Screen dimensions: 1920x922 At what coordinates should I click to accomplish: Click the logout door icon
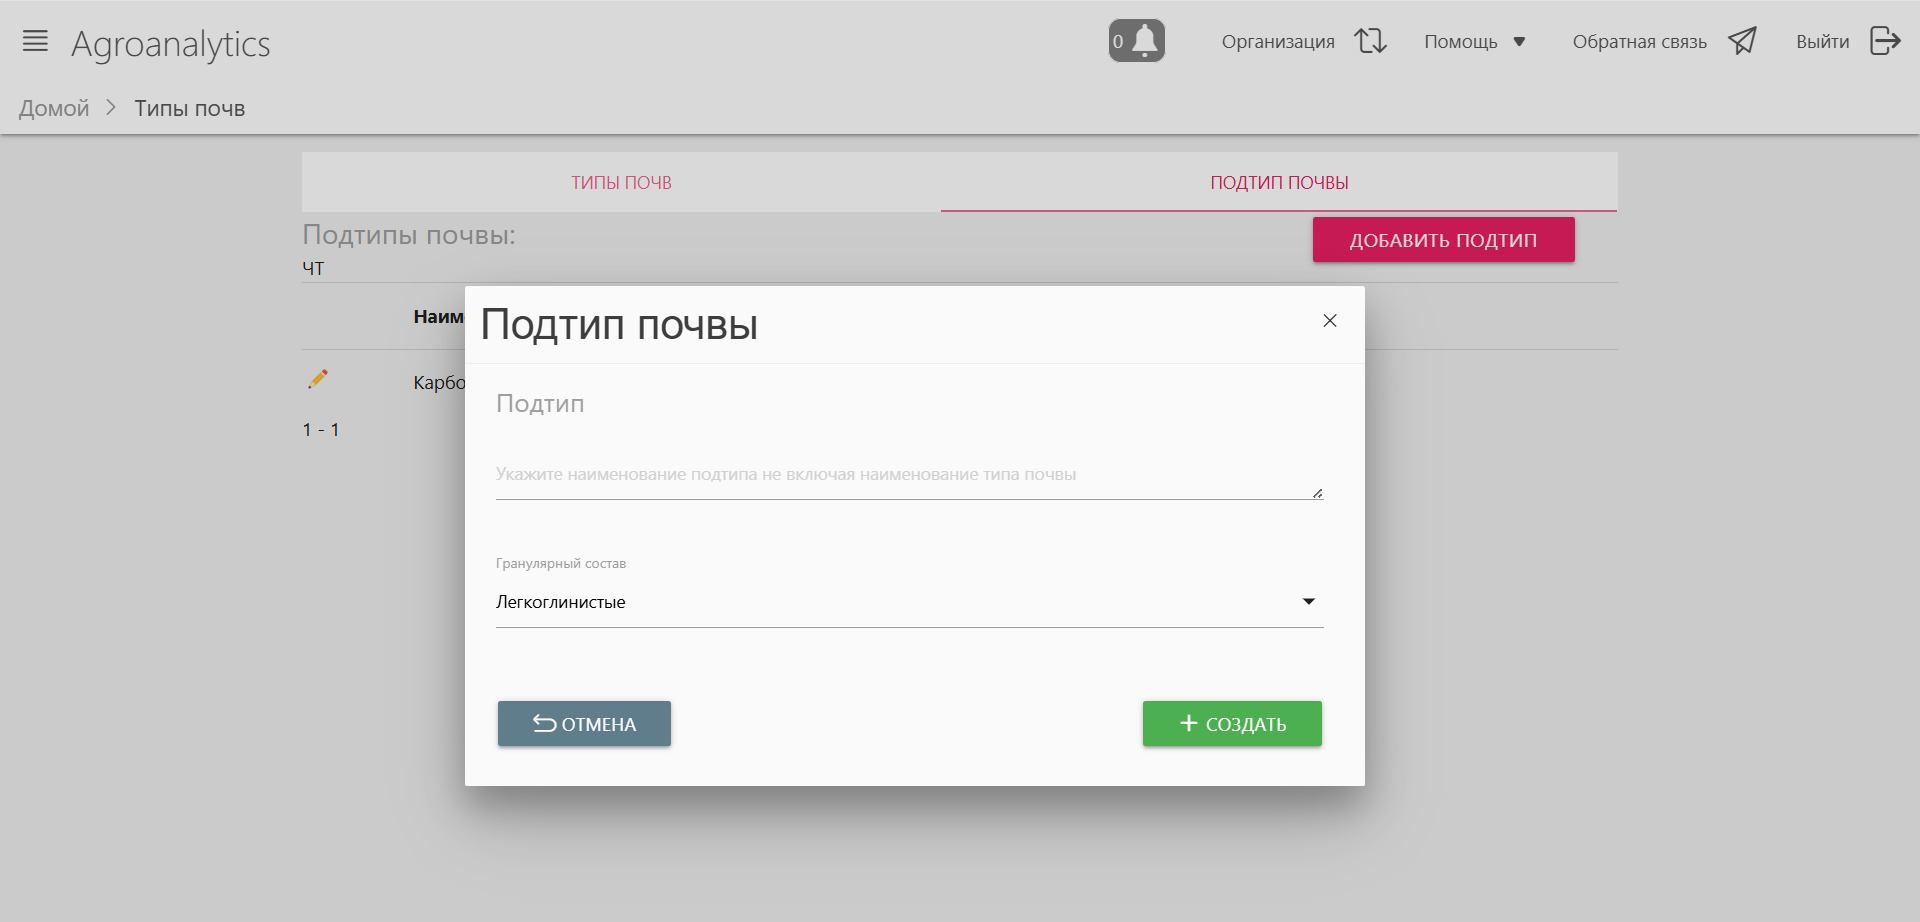(1884, 41)
